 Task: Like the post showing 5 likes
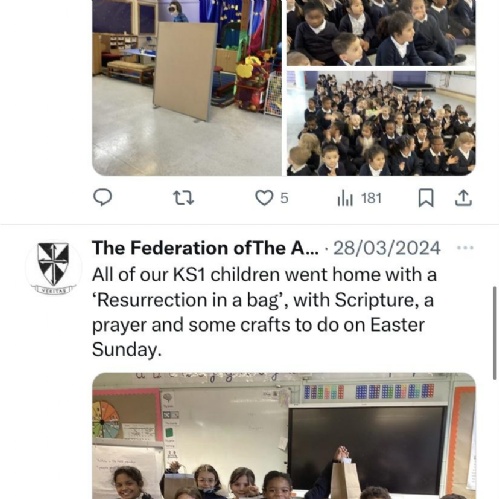[x=264, y=198]
